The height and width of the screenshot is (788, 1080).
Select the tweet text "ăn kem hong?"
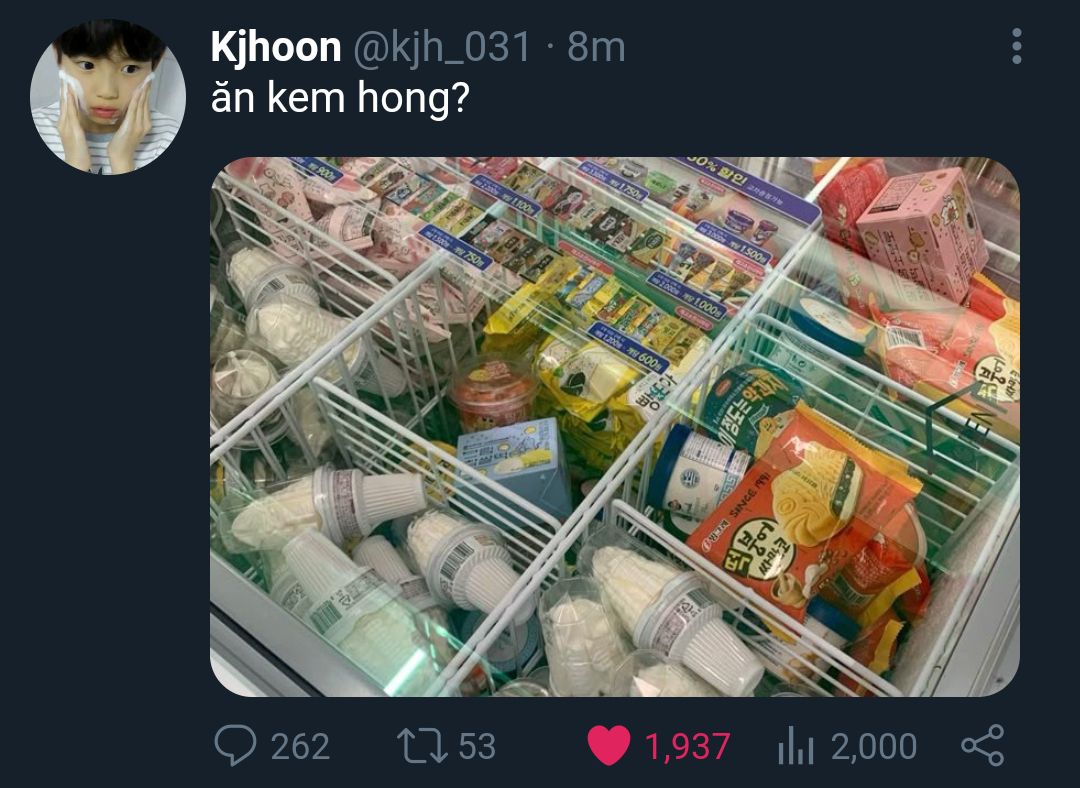(340, 98)
